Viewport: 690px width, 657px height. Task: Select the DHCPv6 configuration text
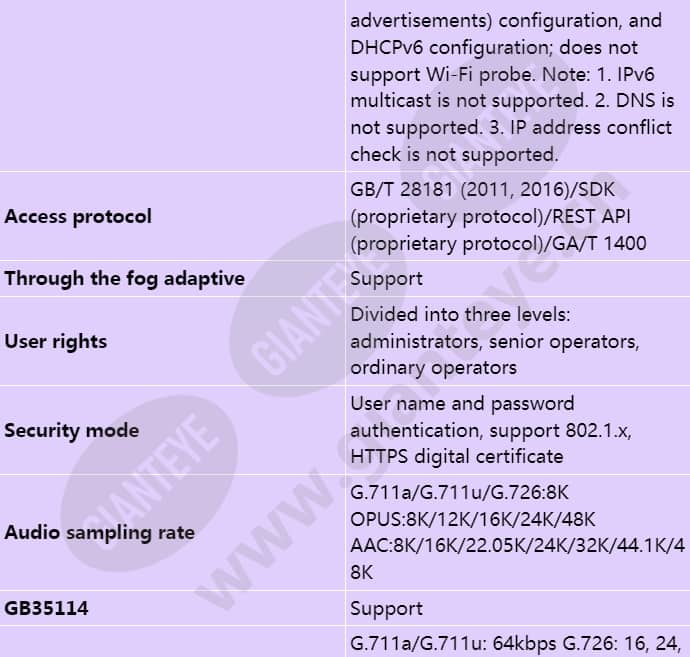[x=448, y=48]
